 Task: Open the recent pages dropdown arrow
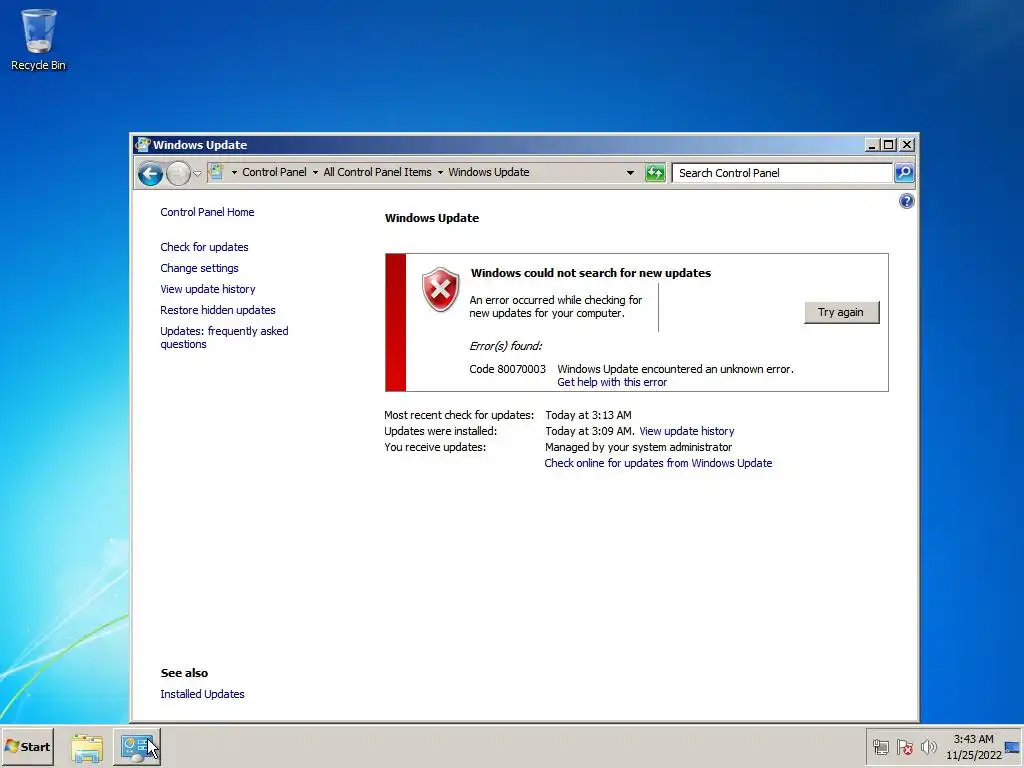click(197, 174)
